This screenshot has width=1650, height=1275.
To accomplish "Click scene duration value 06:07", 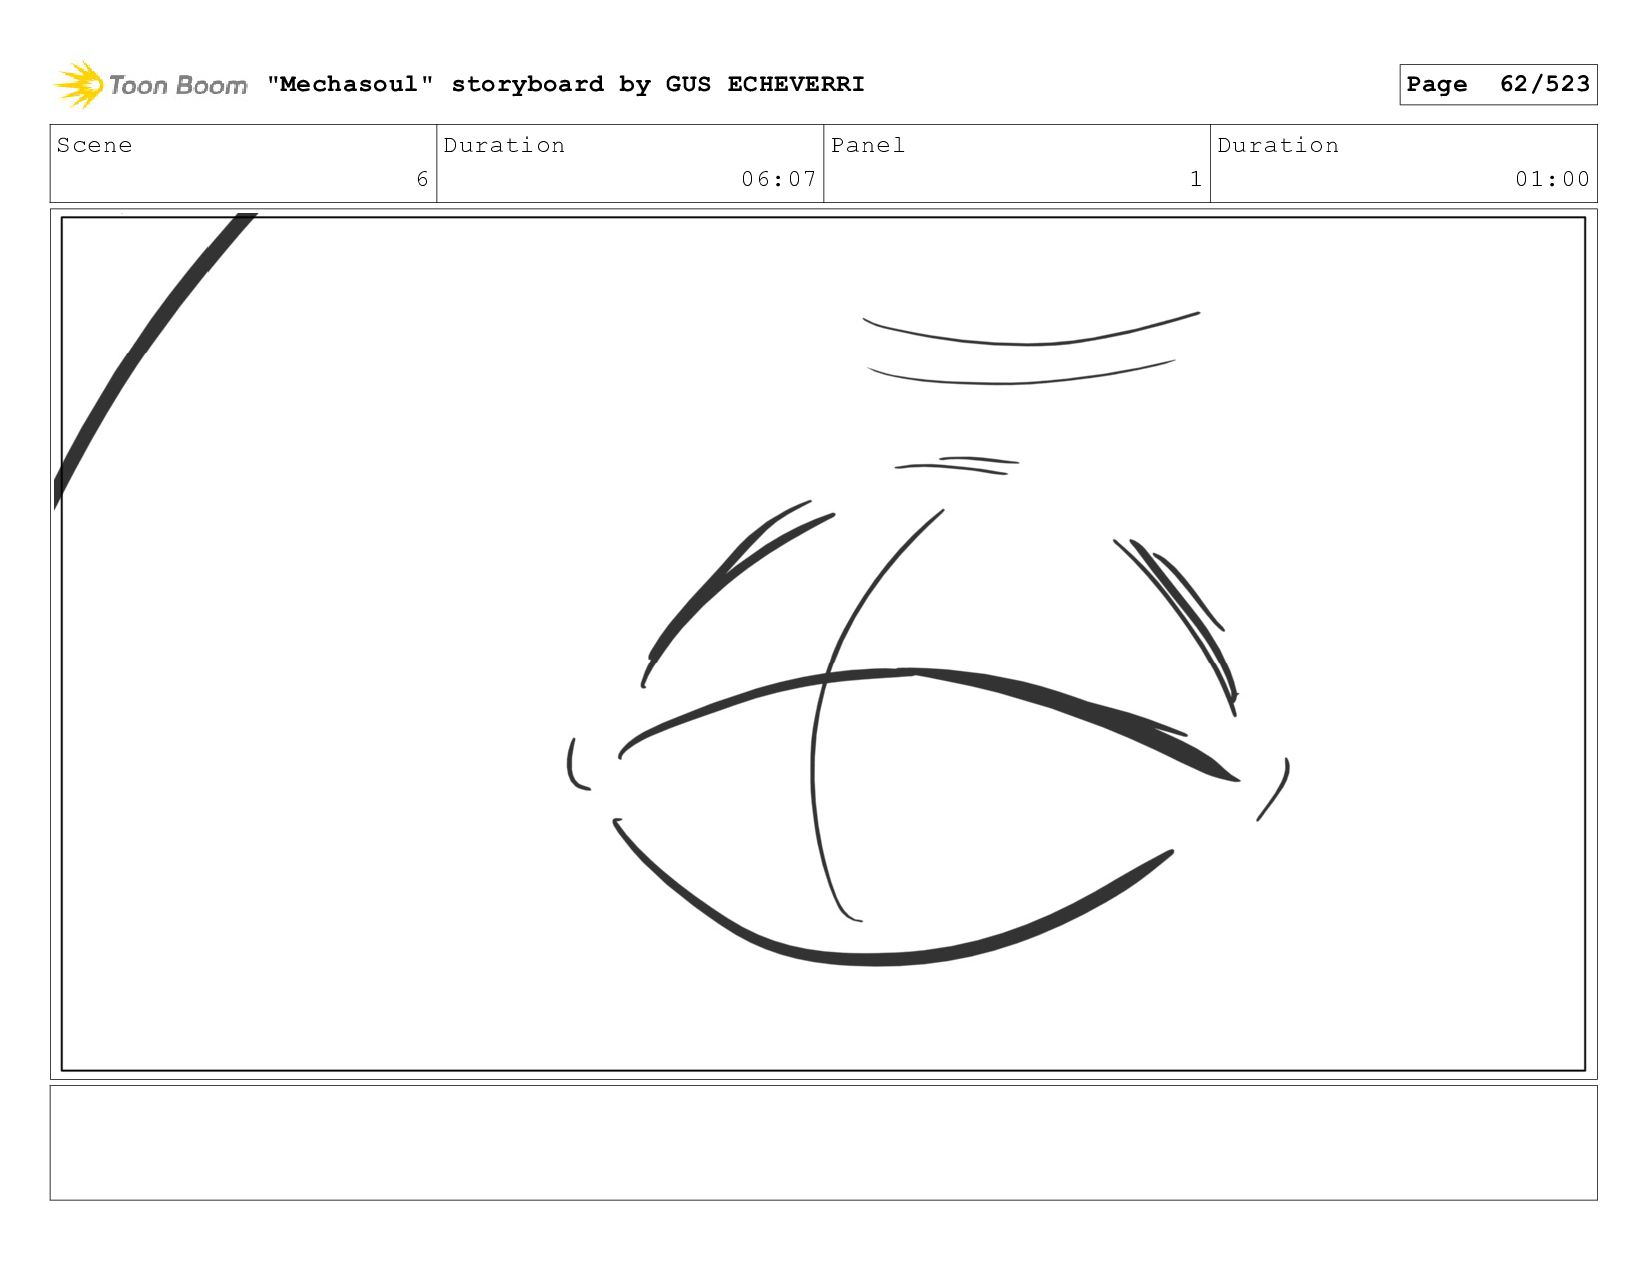I will [x=778, y=179].
